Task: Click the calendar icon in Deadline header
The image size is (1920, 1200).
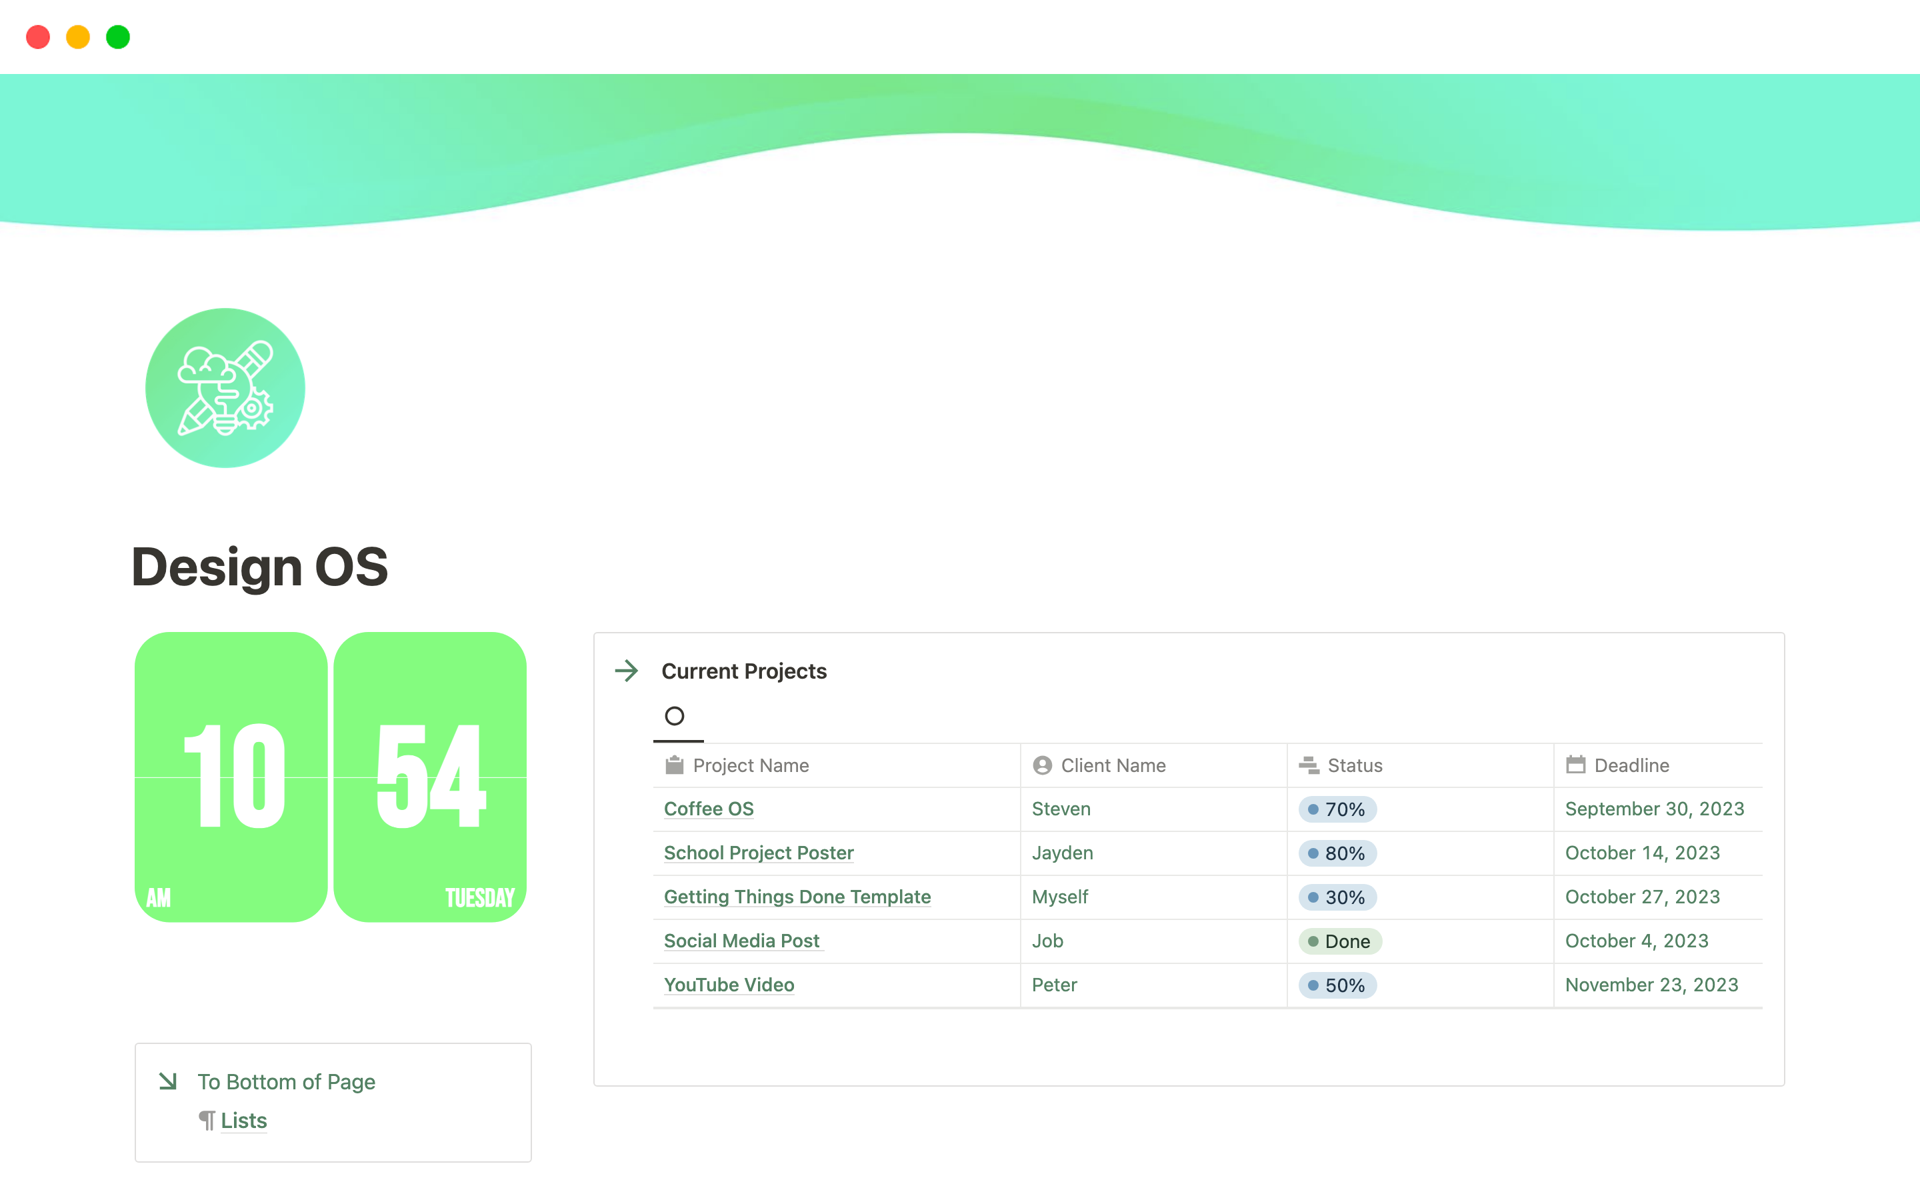Action: pos(1576,765)
